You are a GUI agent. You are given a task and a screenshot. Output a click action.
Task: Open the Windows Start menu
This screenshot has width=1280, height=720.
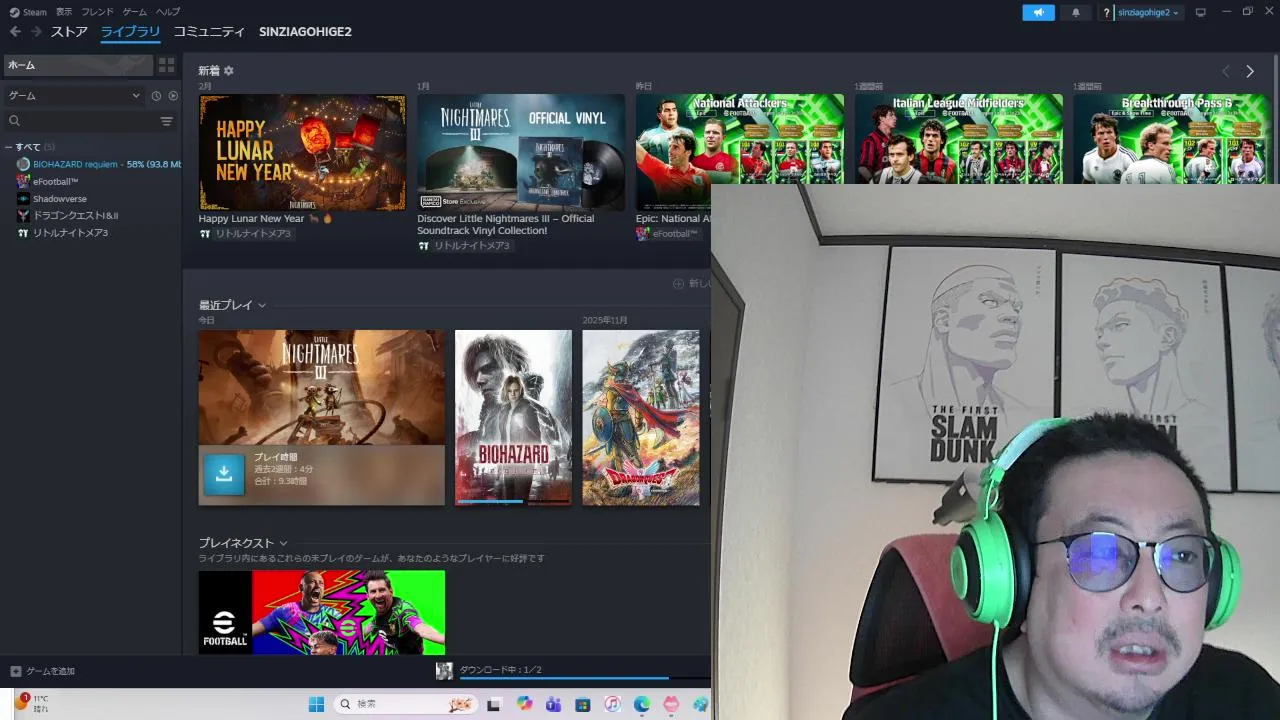pyautogui.click(x=316, y=704)
